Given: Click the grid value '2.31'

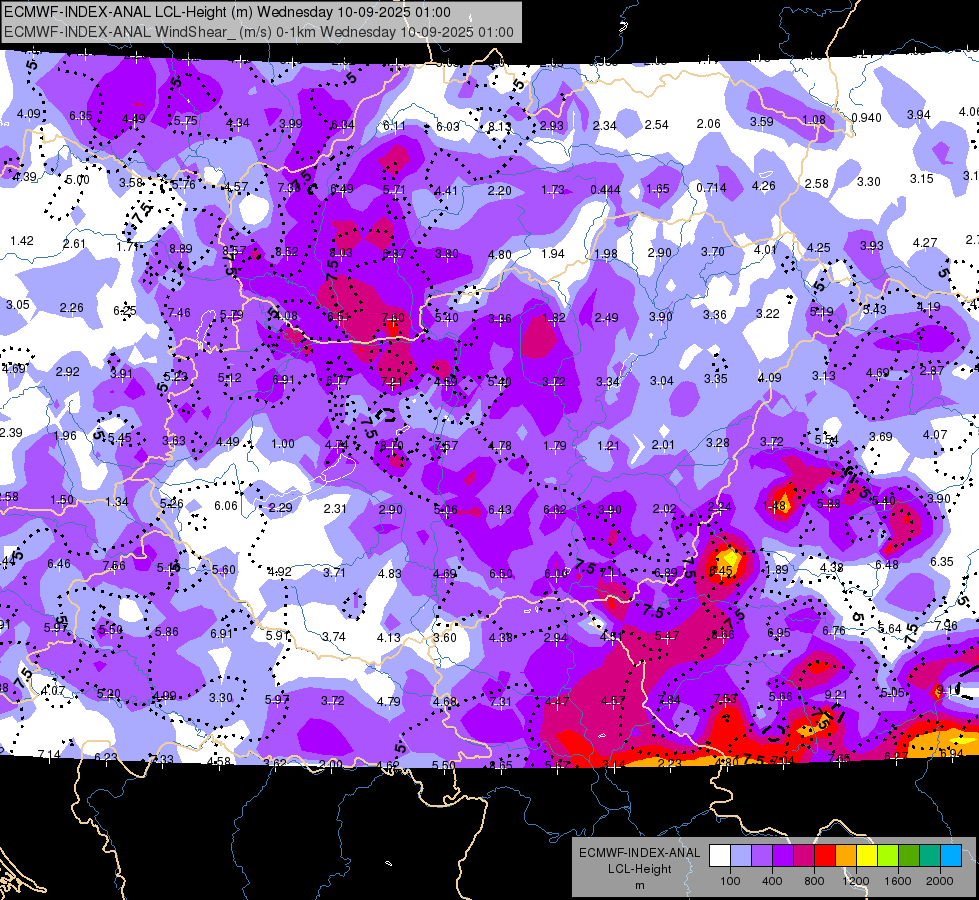Looking at the screenshot, I should pos(335,509).
